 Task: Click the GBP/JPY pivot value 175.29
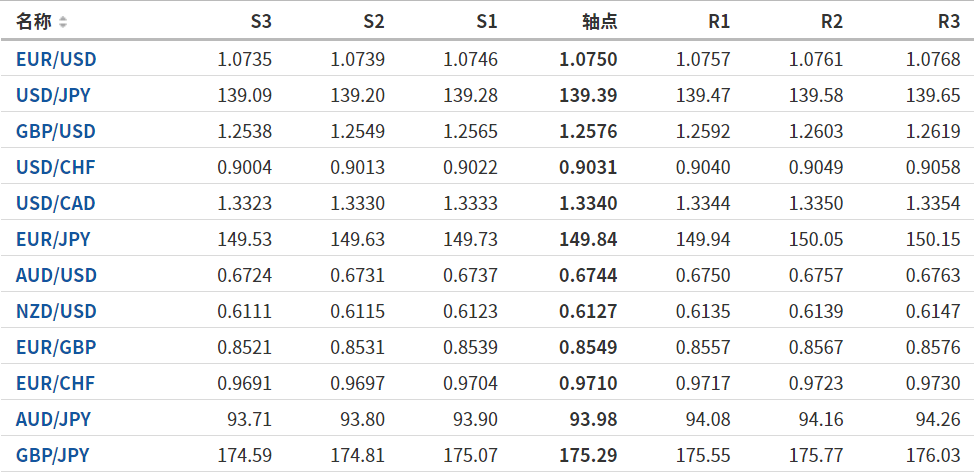coord(588,455)
